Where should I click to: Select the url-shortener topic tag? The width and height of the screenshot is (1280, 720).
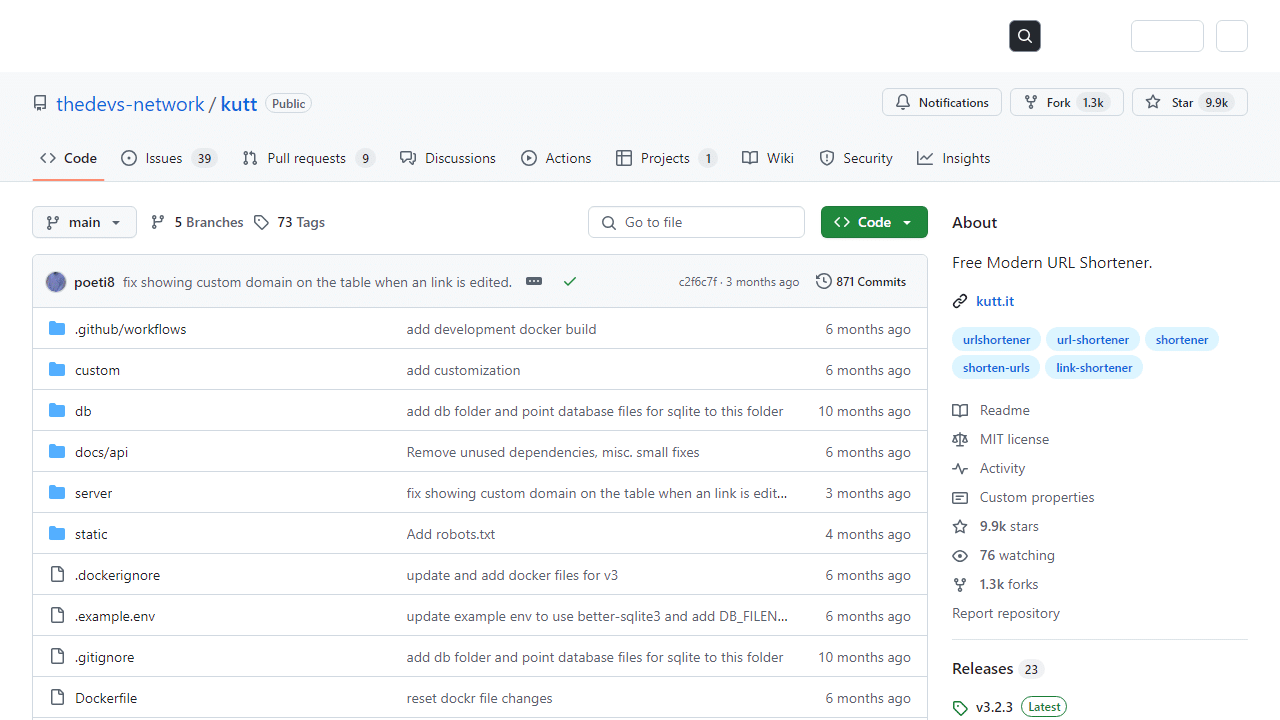(1093, 340)
